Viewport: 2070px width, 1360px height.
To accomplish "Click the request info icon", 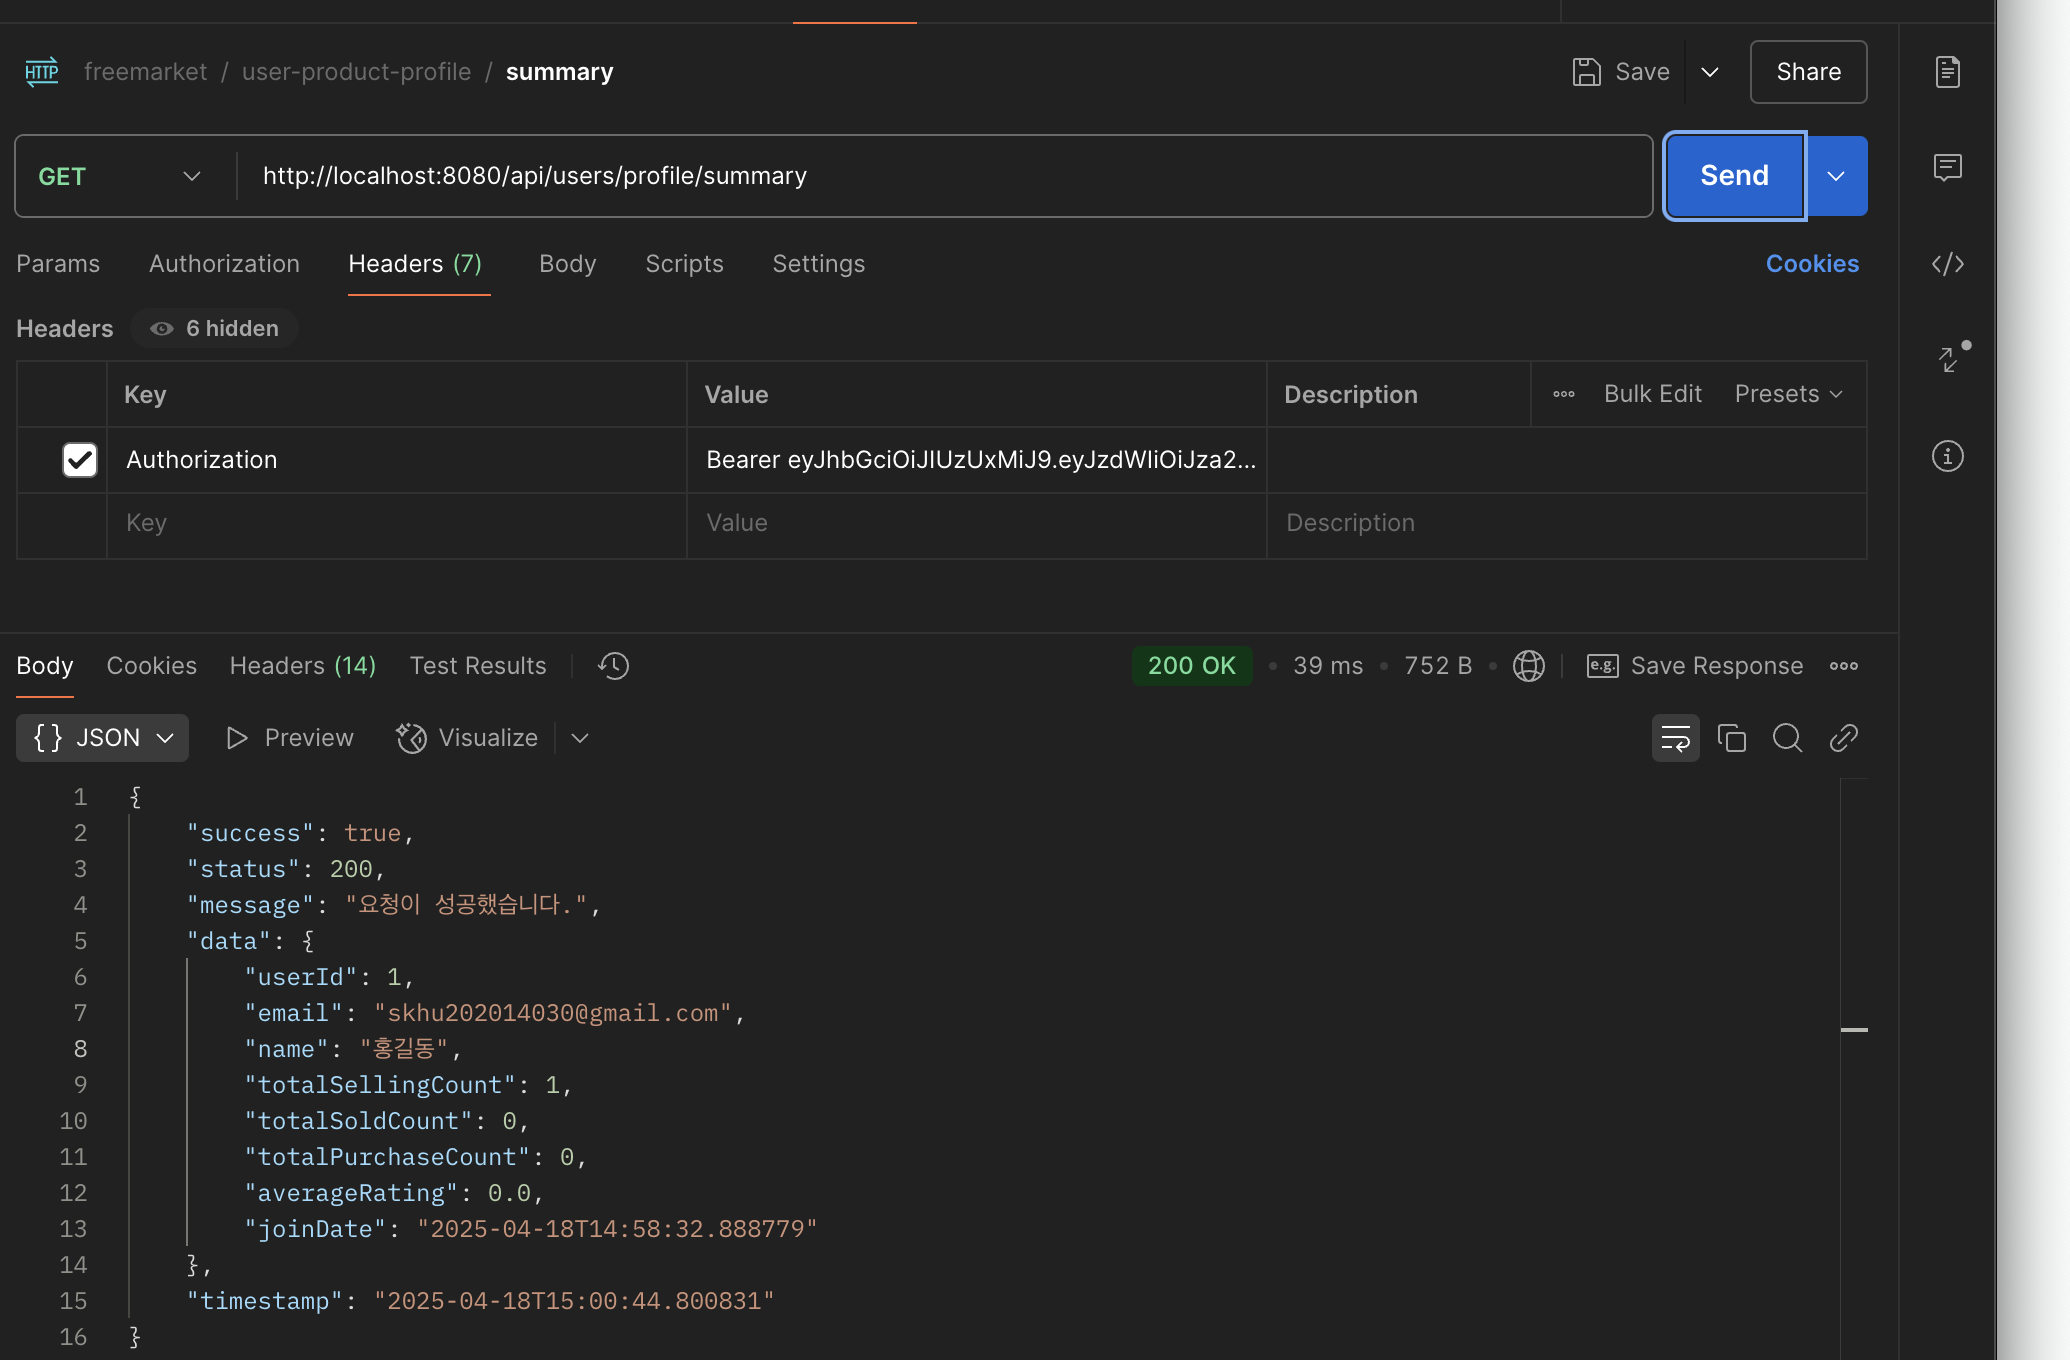I will coord(1947,457).
